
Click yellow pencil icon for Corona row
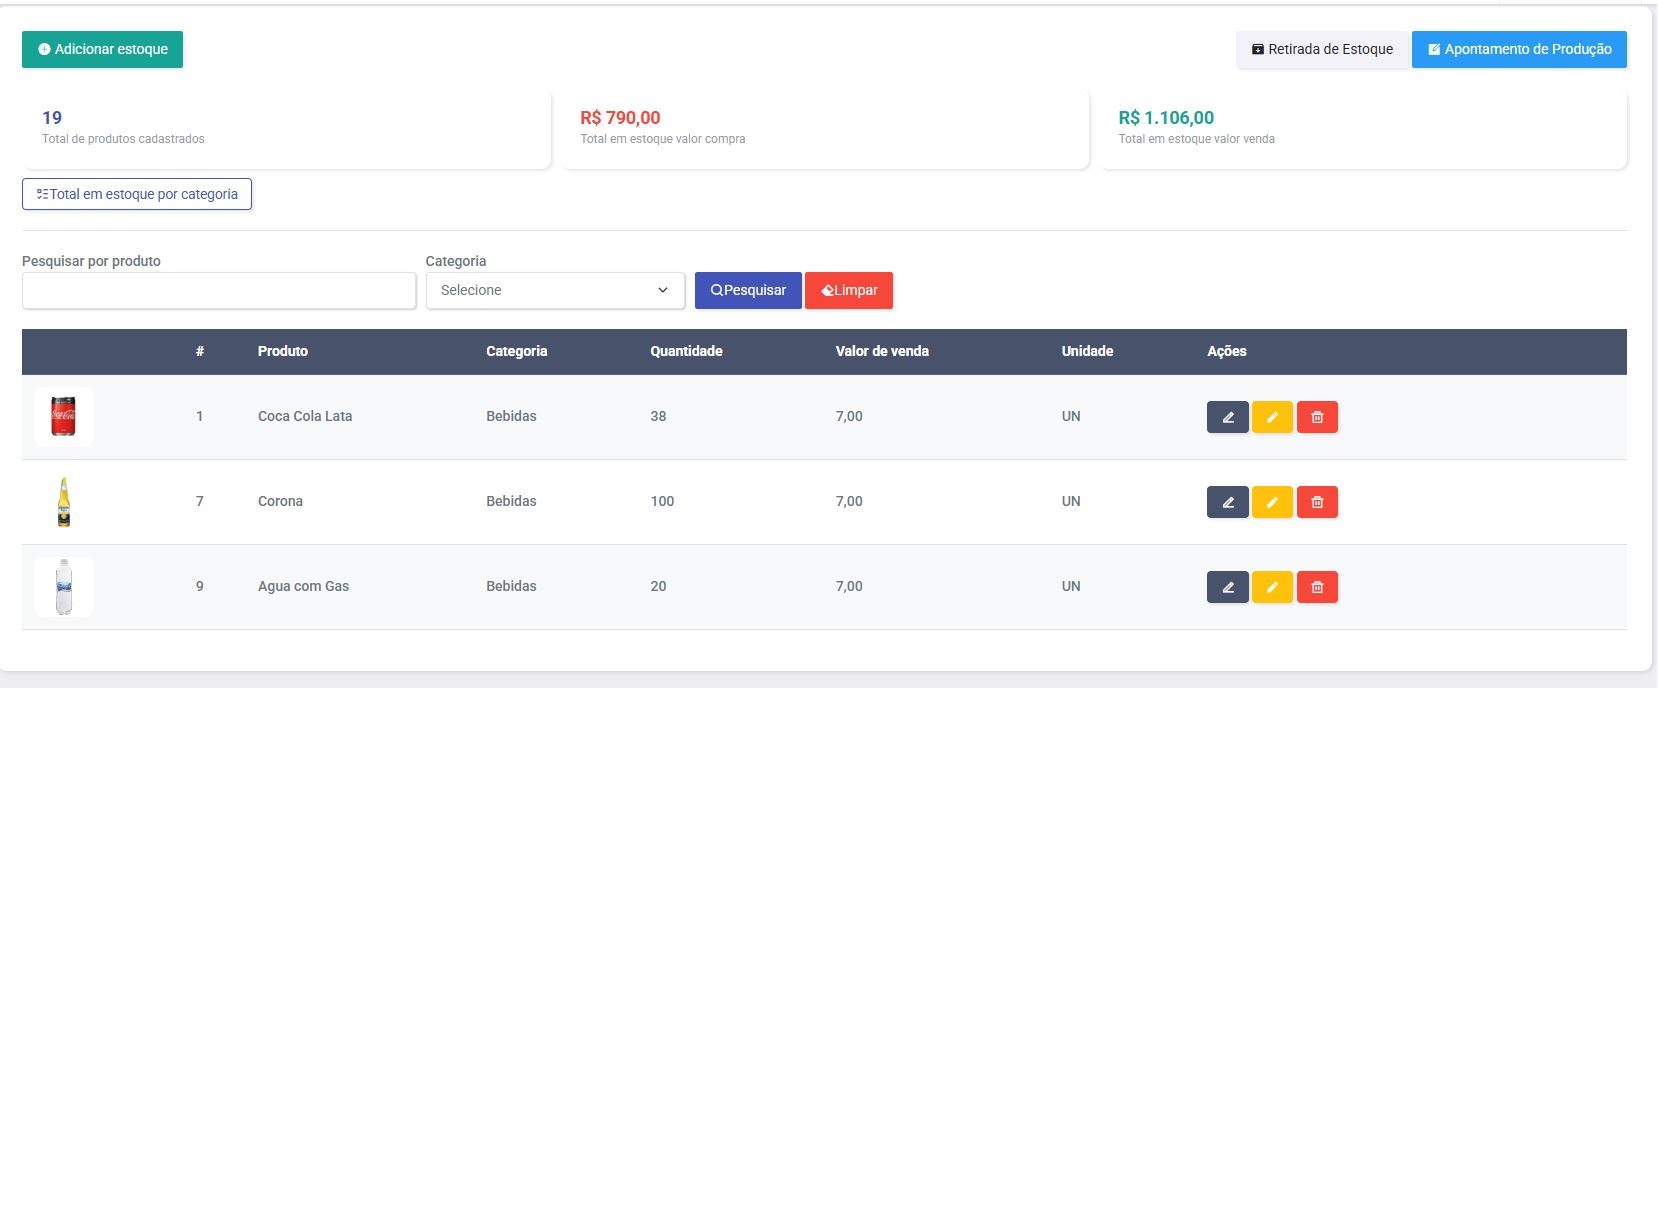coord(1272,502)
